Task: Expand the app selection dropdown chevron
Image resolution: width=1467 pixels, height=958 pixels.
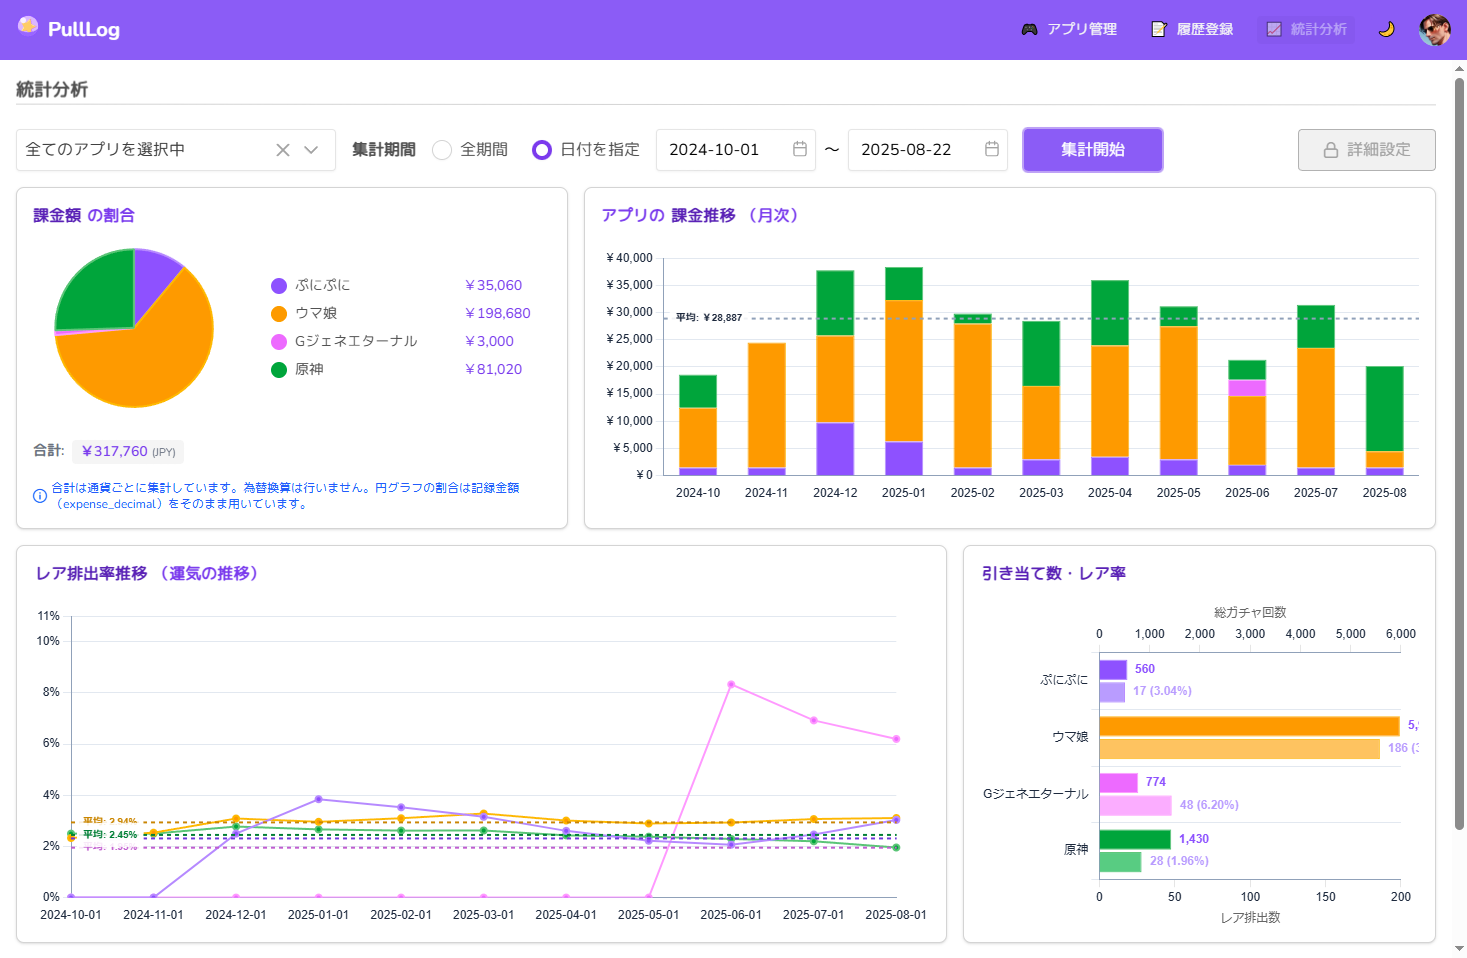Action: coord(311,150)
